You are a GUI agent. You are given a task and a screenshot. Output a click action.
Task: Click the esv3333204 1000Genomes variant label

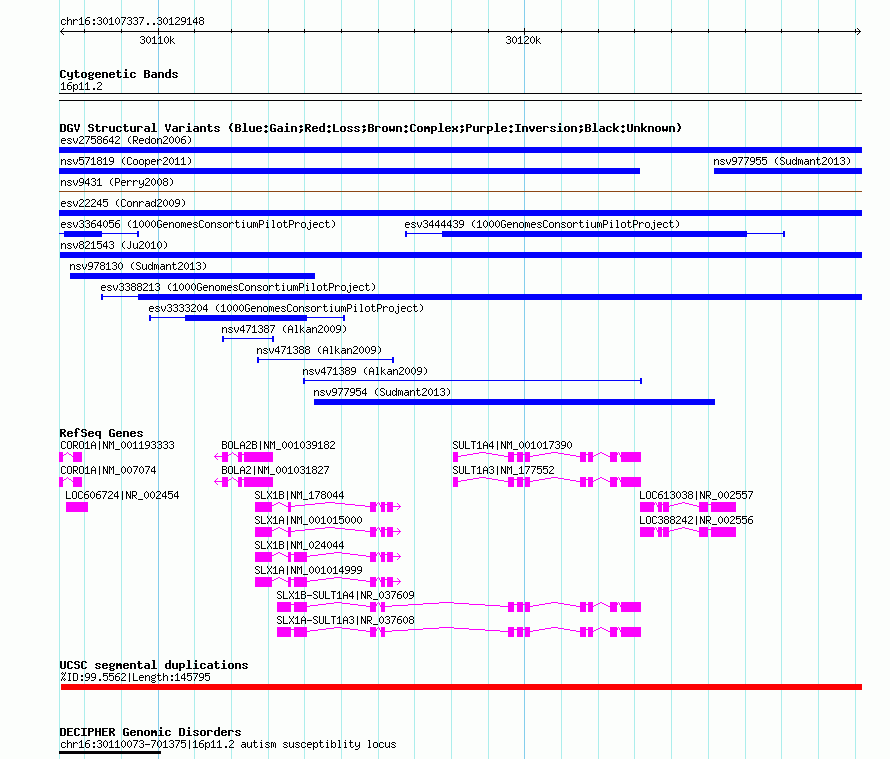286,308
